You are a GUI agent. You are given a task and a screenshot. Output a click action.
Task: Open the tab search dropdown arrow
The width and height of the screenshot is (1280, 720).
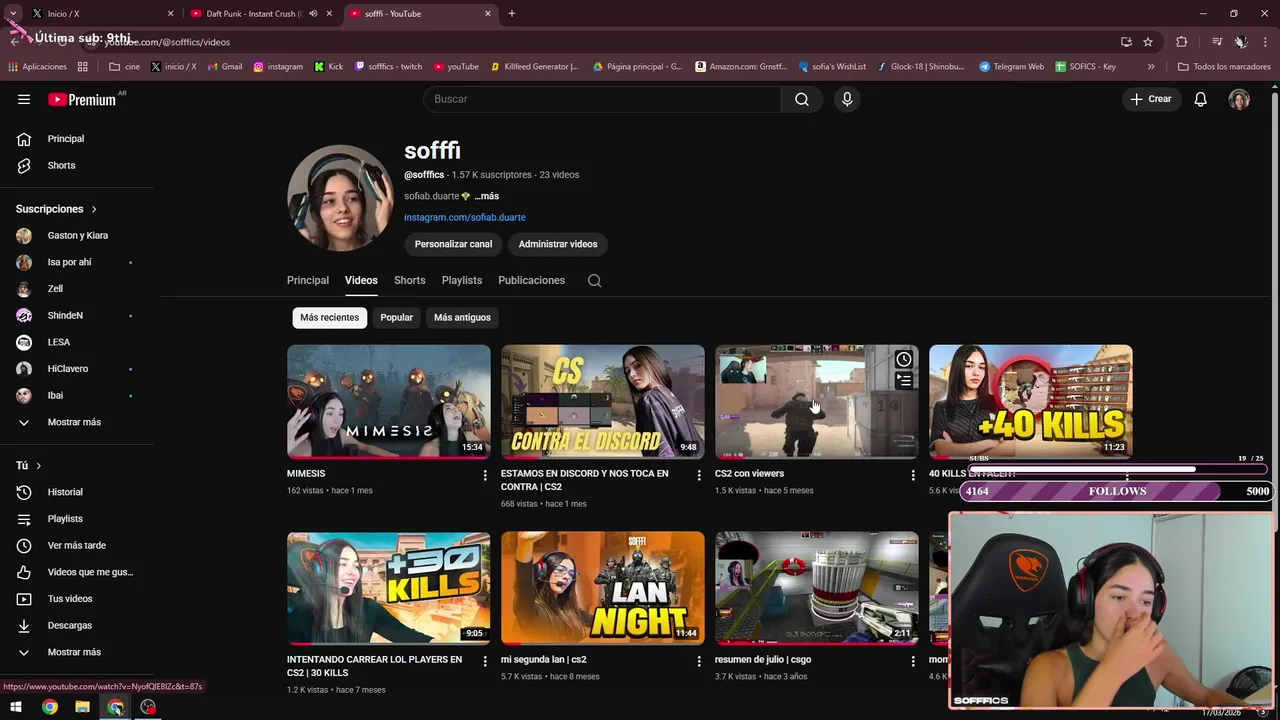coord(13,14)
